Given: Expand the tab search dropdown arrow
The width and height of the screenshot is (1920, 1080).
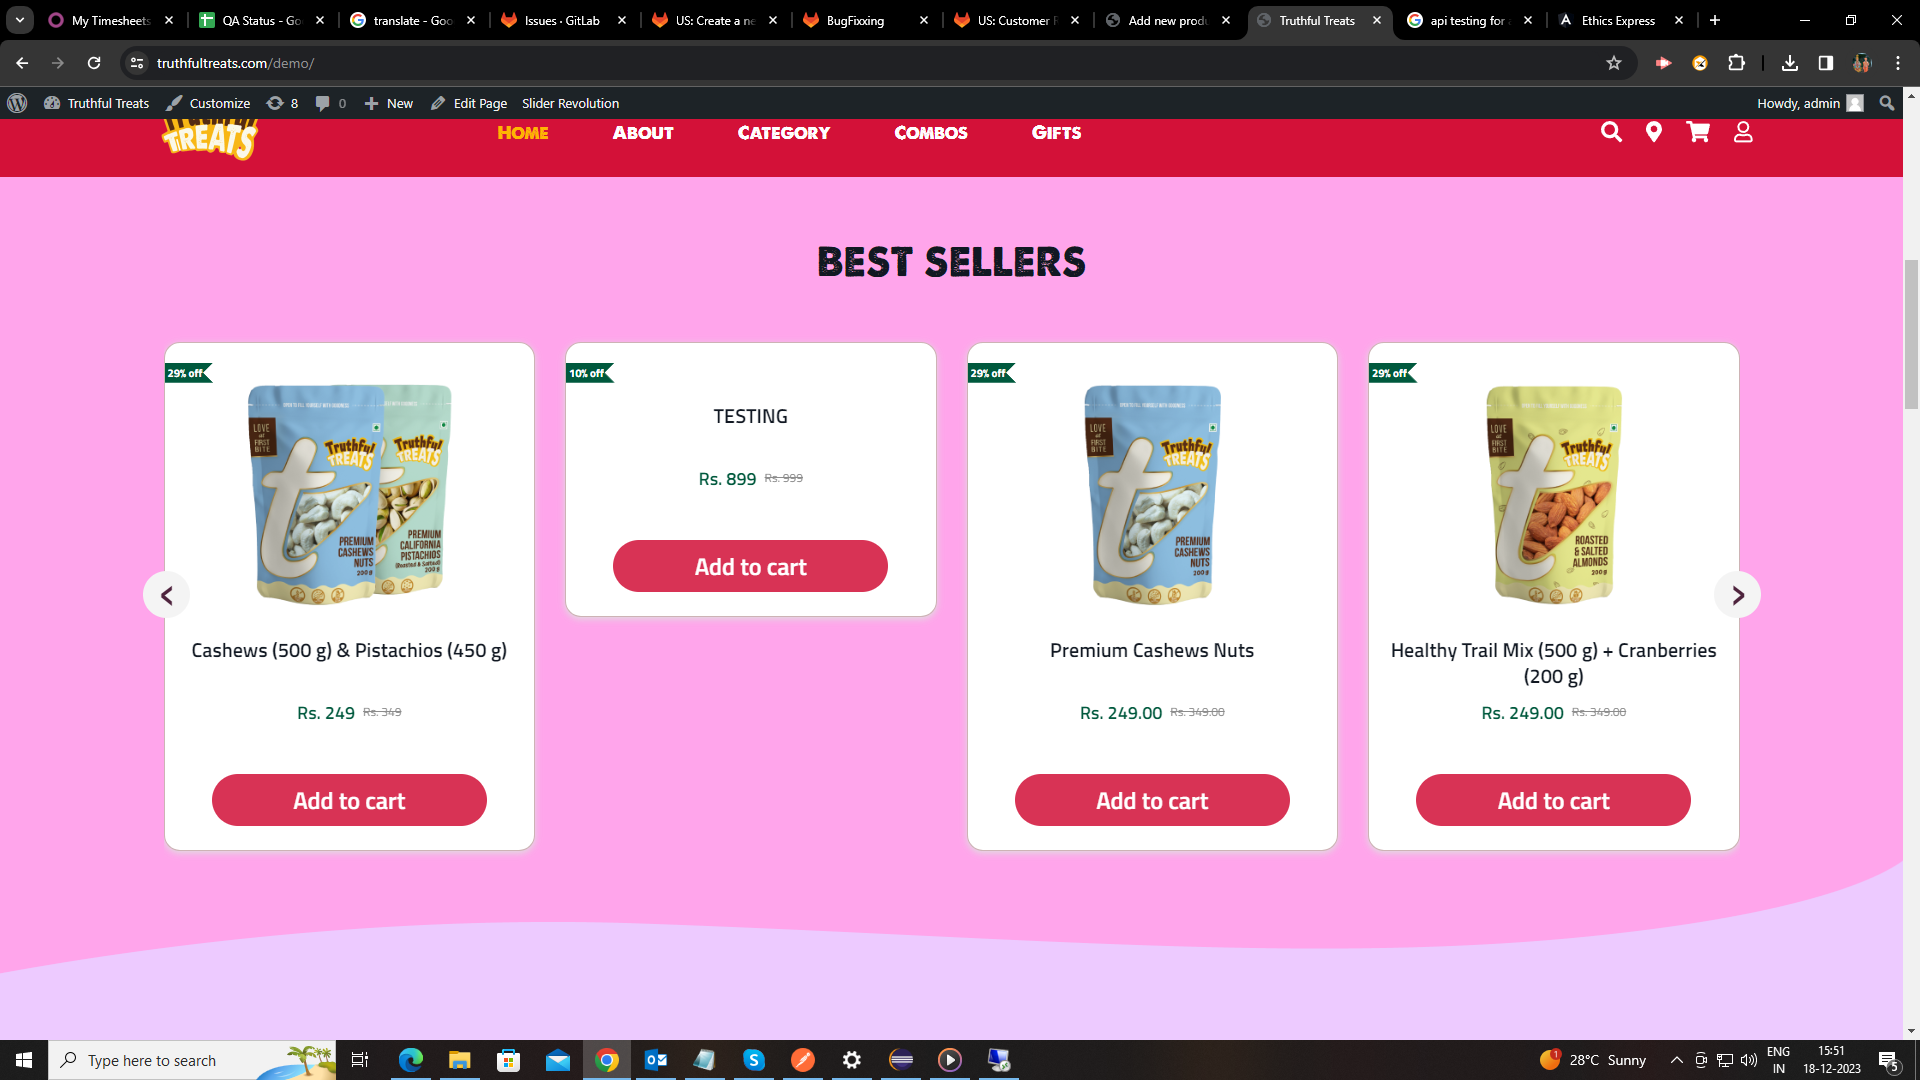Looking at the screenshot, I should pos(19,20).
